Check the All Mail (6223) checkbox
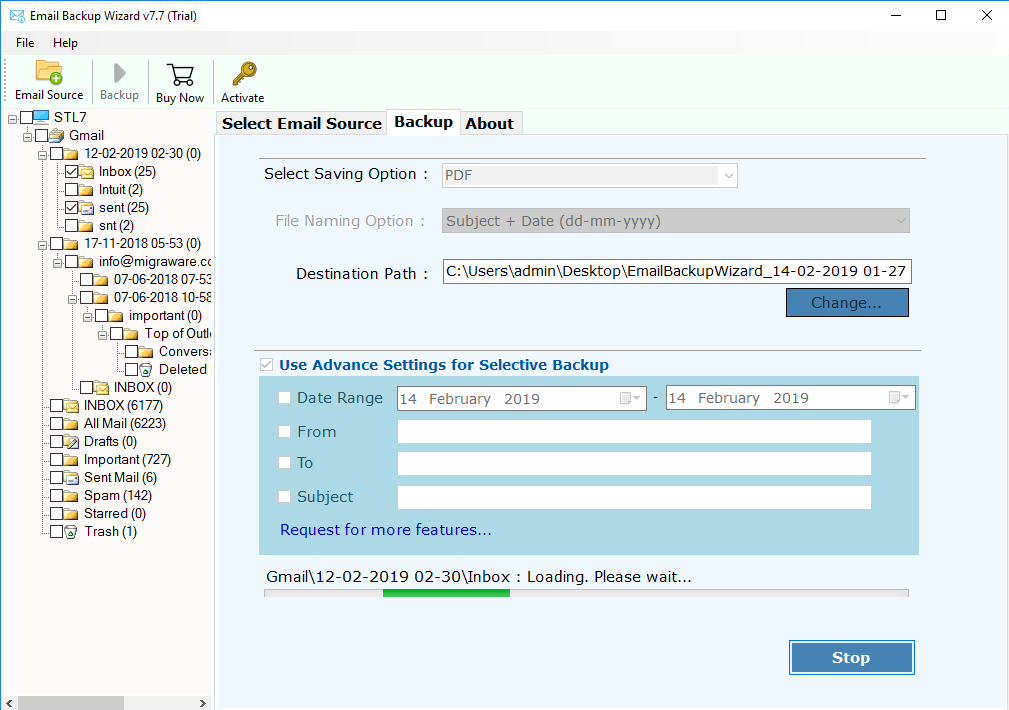The image size is (1009, 710). (56, 424)
